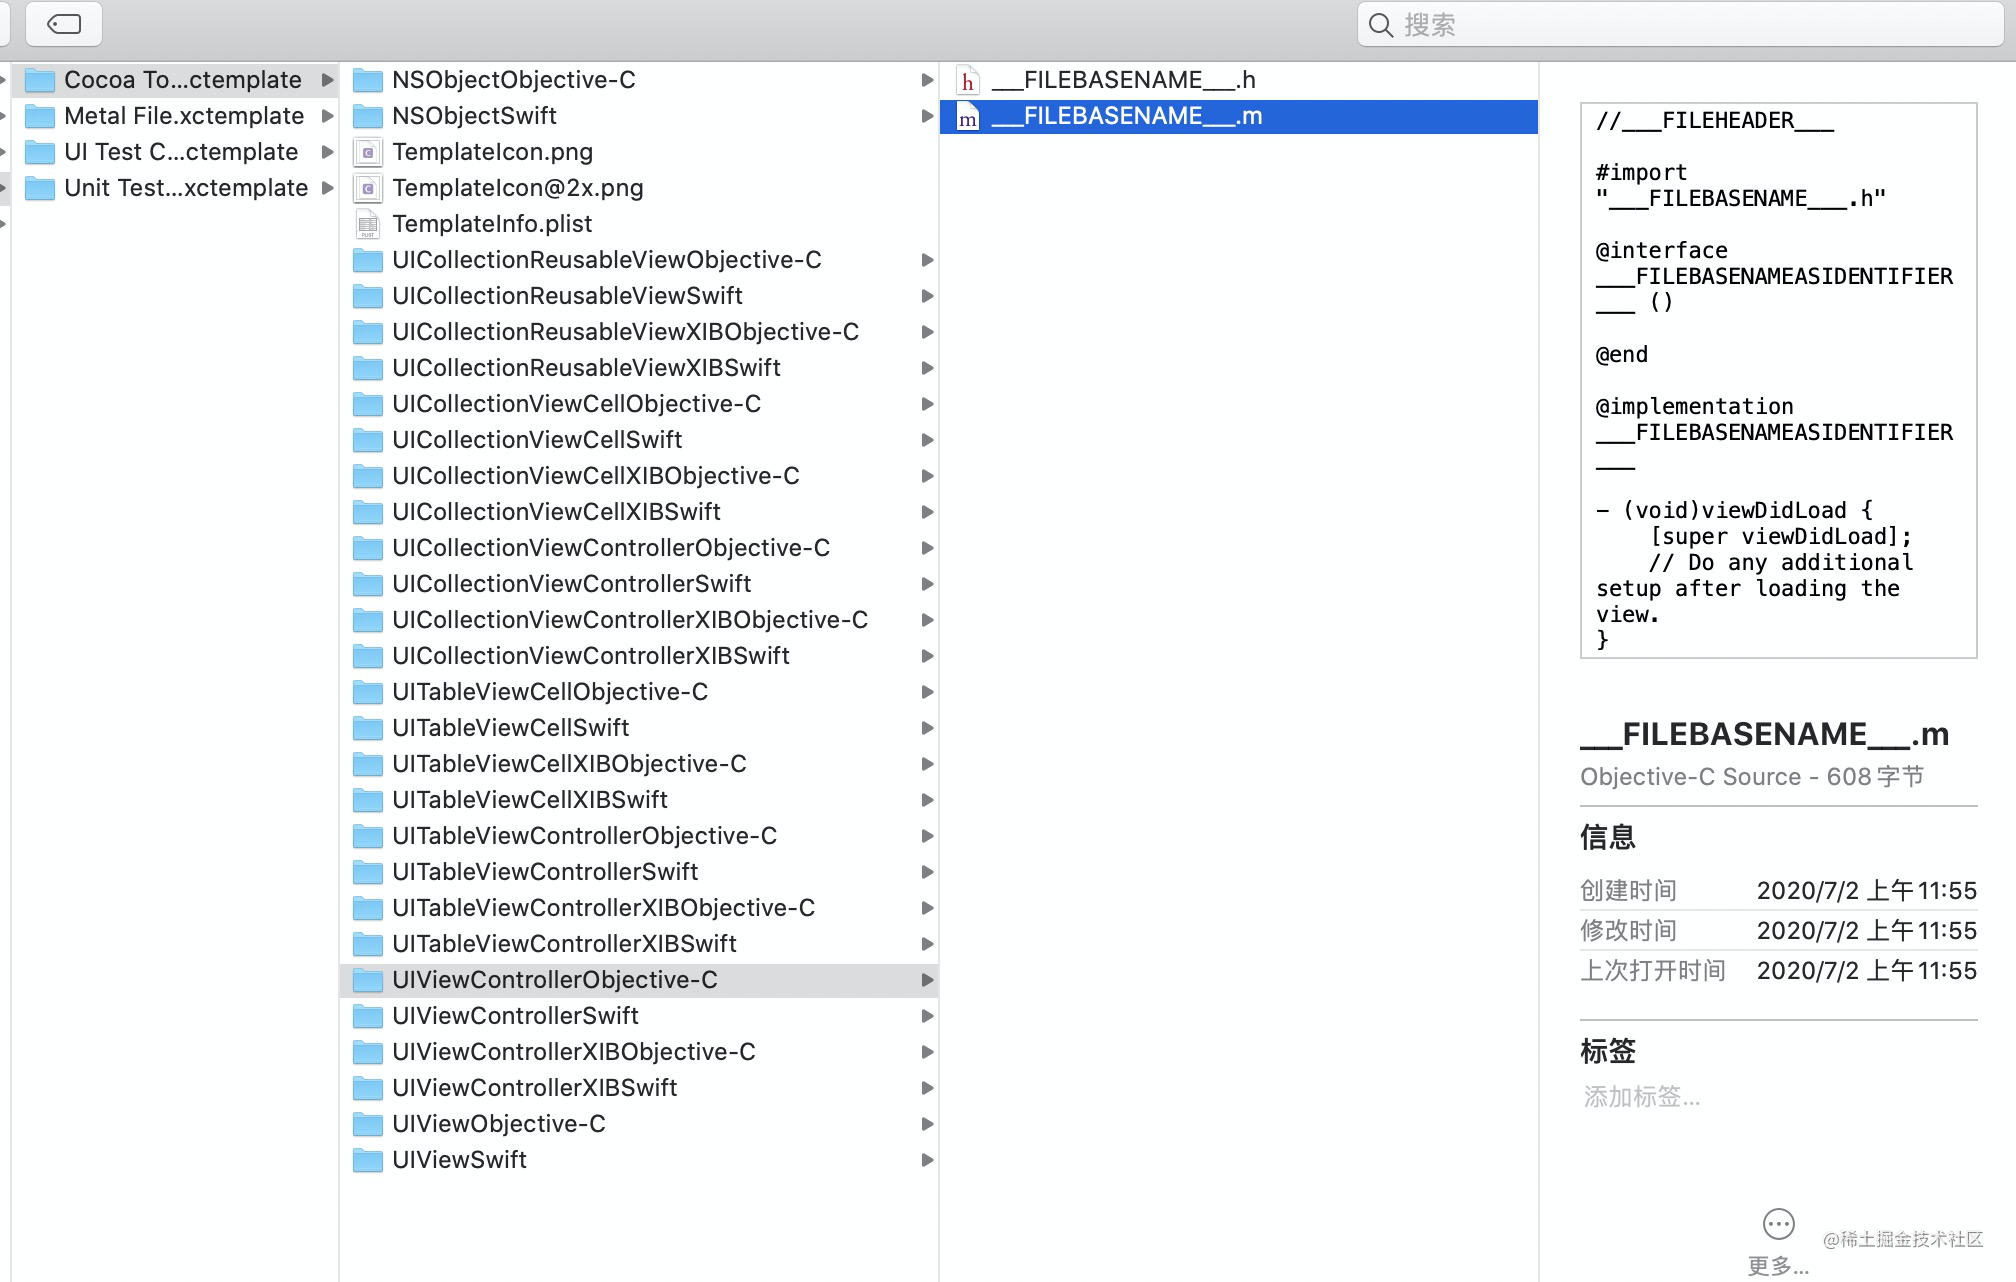Select NSObjectObjective-C template folder
2016x1282 pixels.
coord(511,79)
